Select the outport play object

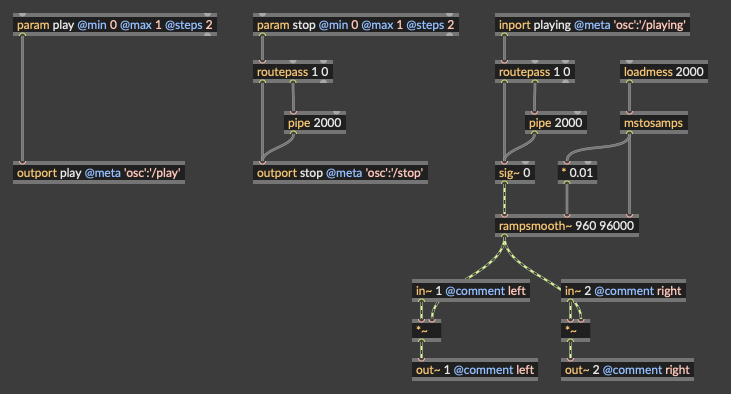click(99, 173)
